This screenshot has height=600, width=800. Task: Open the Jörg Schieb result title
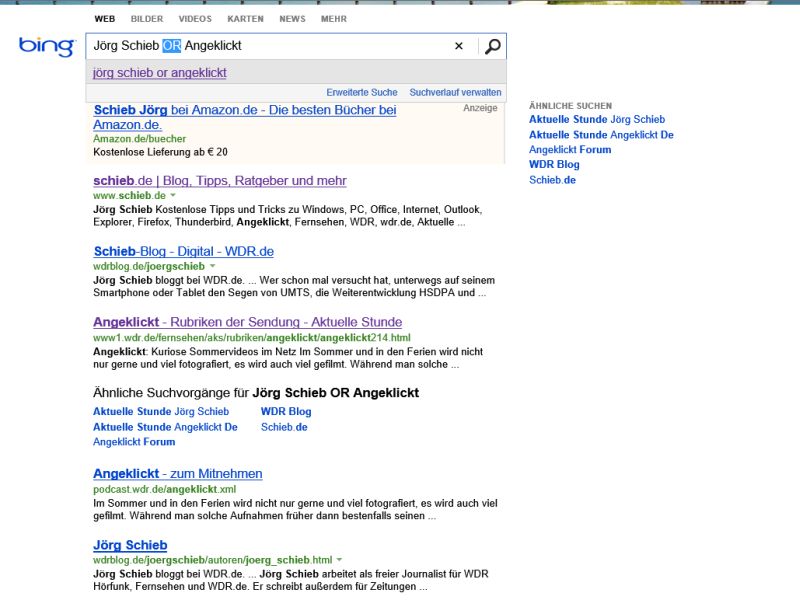point(130,545)
